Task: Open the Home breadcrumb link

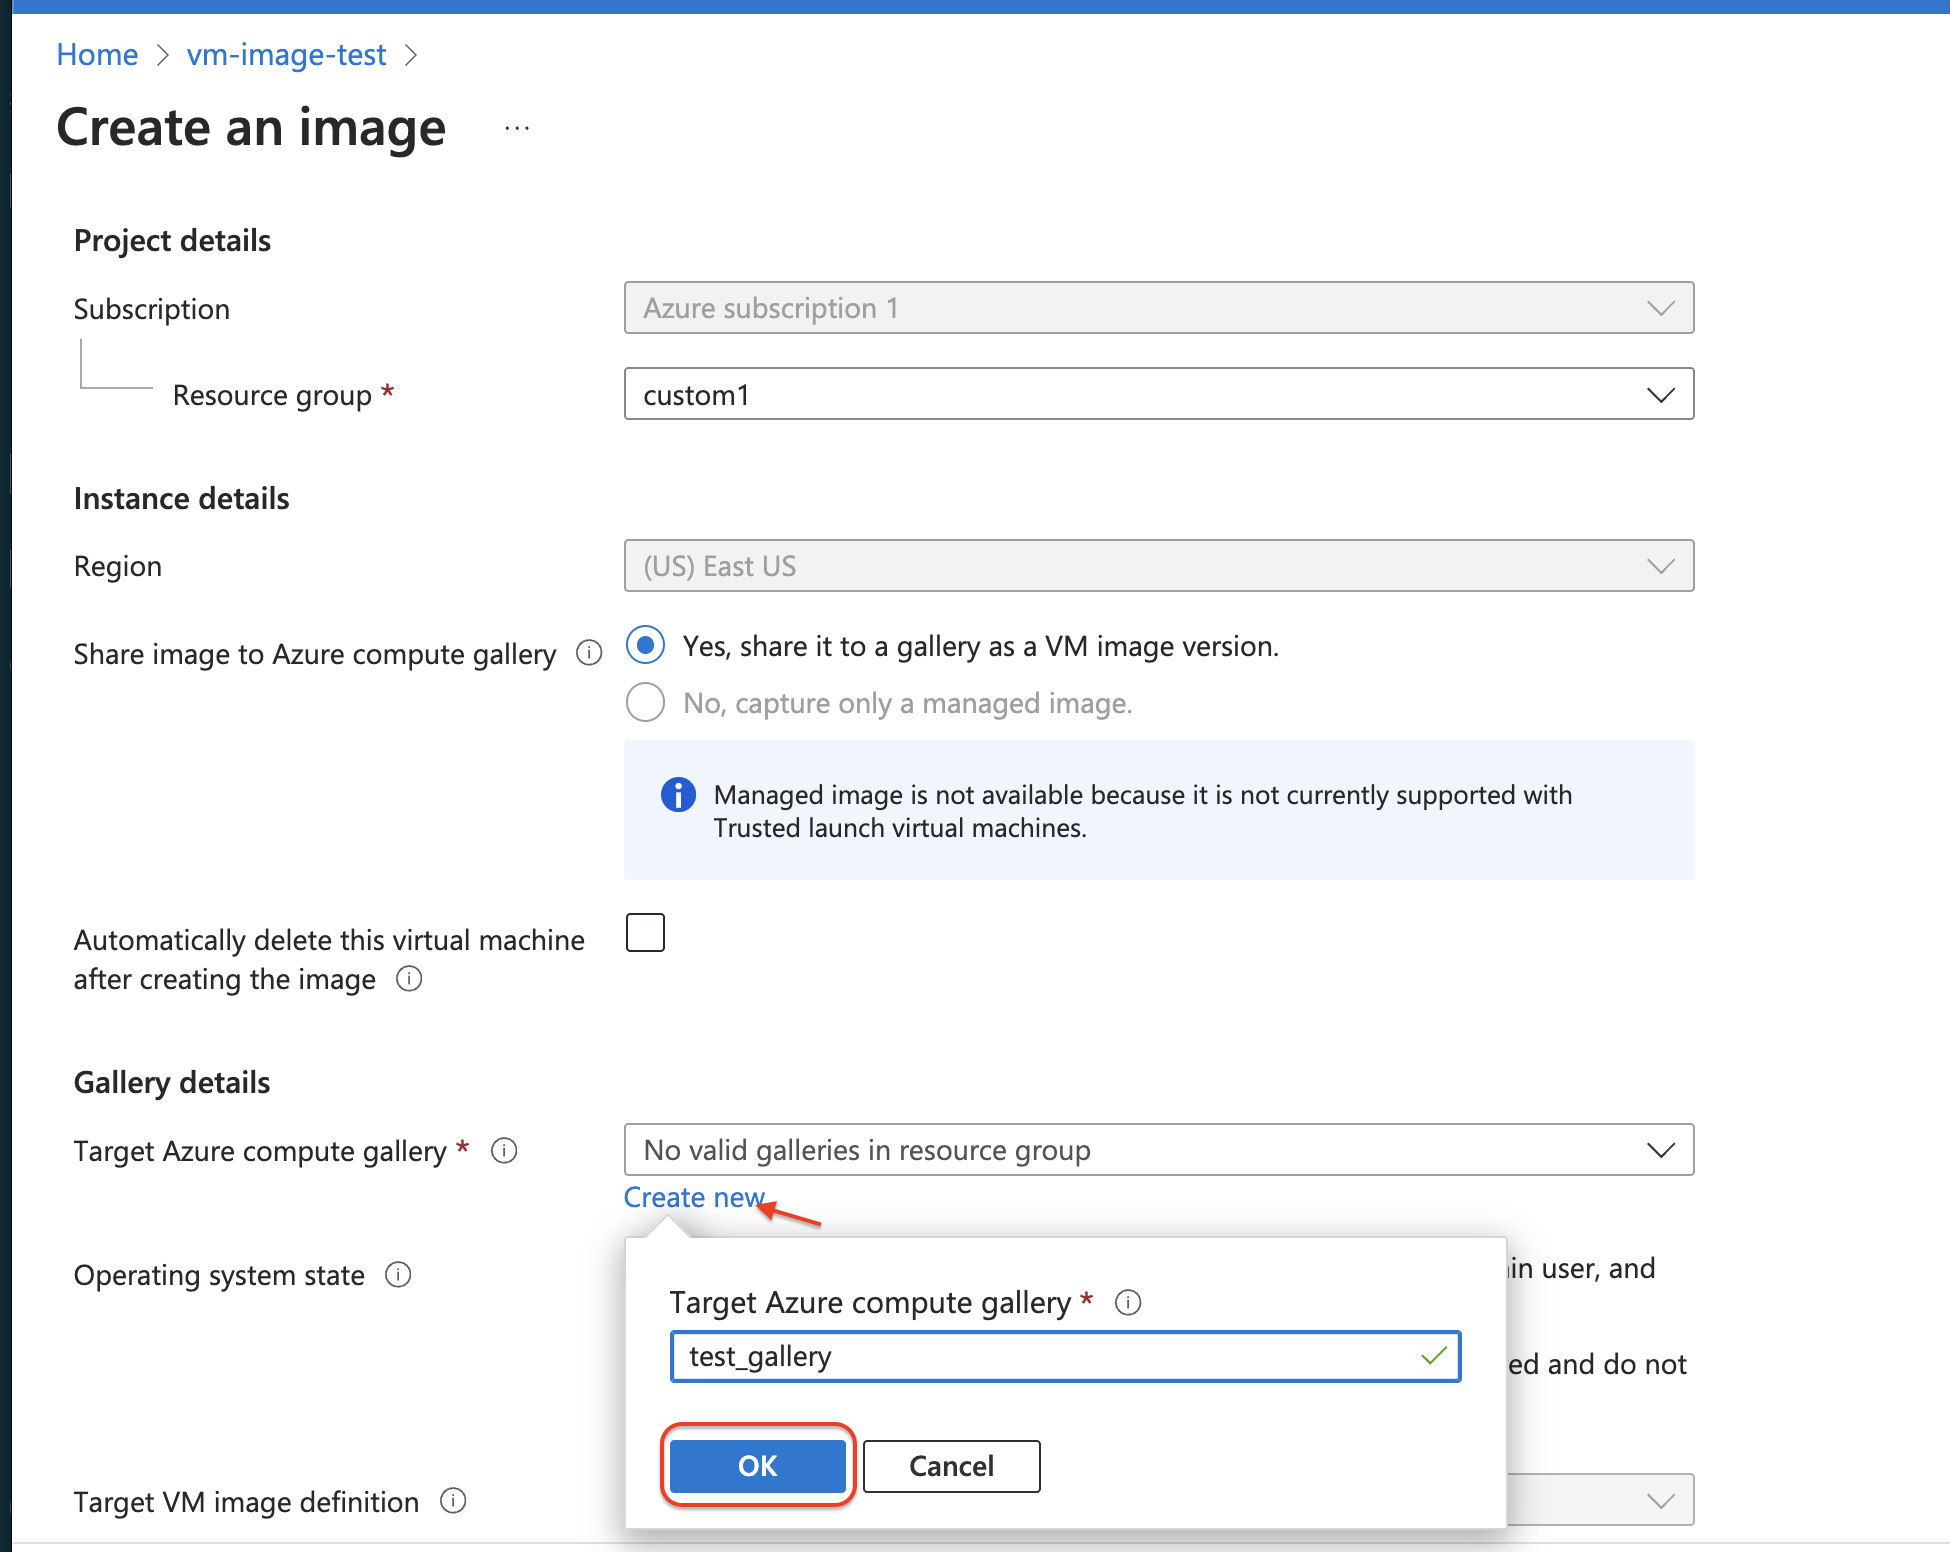Action: [x=97, y=55]
